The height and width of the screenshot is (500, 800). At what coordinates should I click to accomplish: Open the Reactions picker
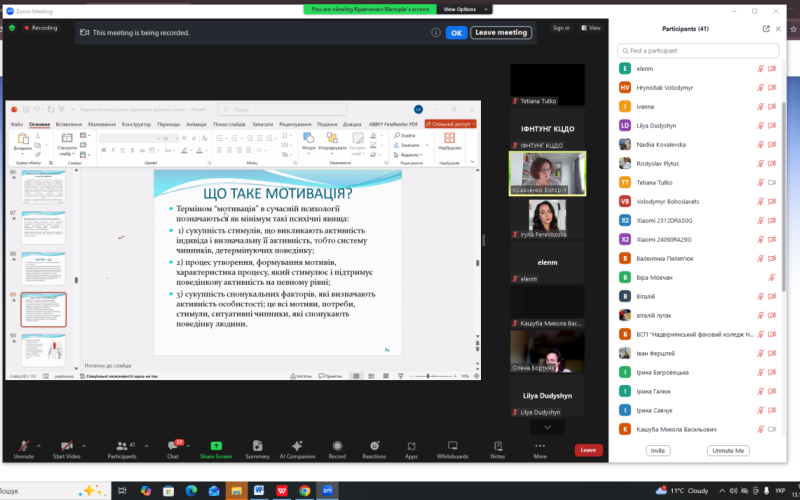click(374, 449)
